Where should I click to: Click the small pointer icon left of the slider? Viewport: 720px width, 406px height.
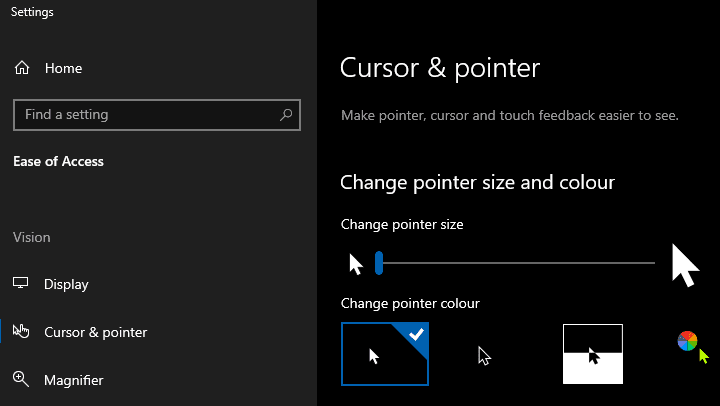click(x=356, y=265)
